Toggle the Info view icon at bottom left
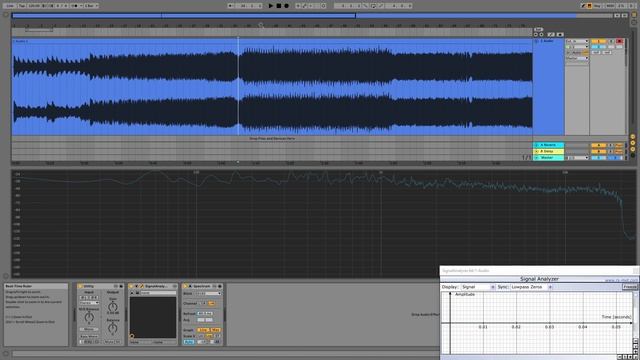 click(6, 354)
